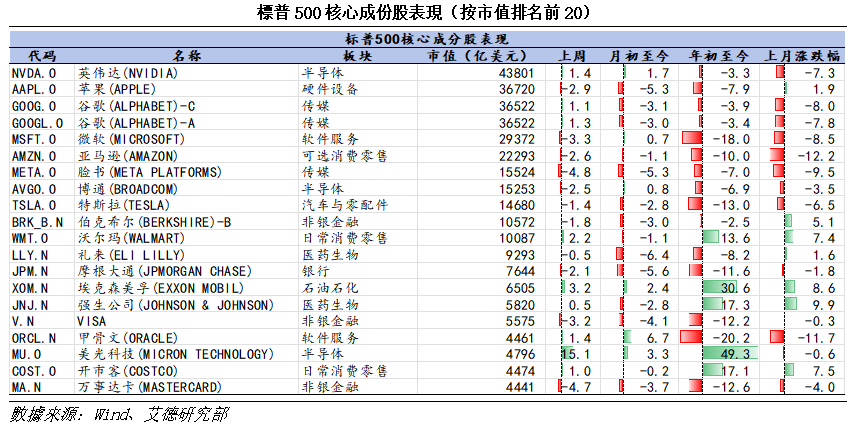
Task: Select ticker WMT.O
Action: tap(30, 238)
